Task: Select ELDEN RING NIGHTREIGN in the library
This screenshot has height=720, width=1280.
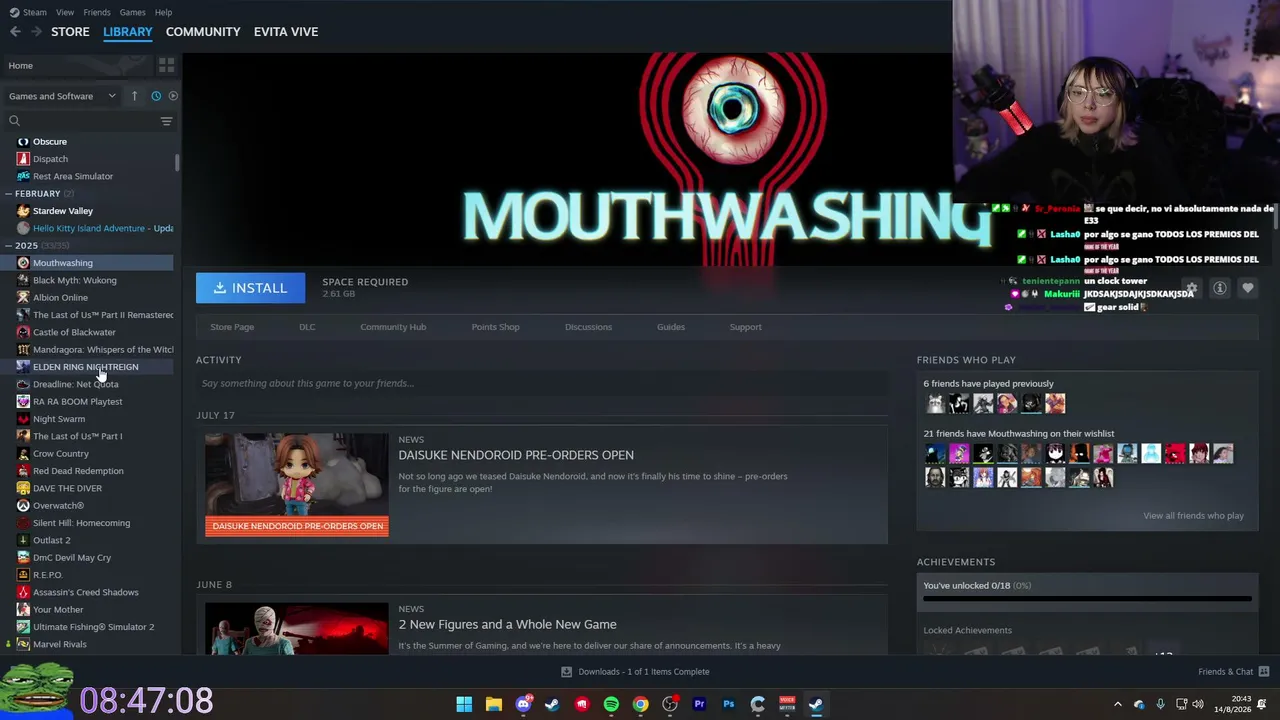Action: click(88, 367)
